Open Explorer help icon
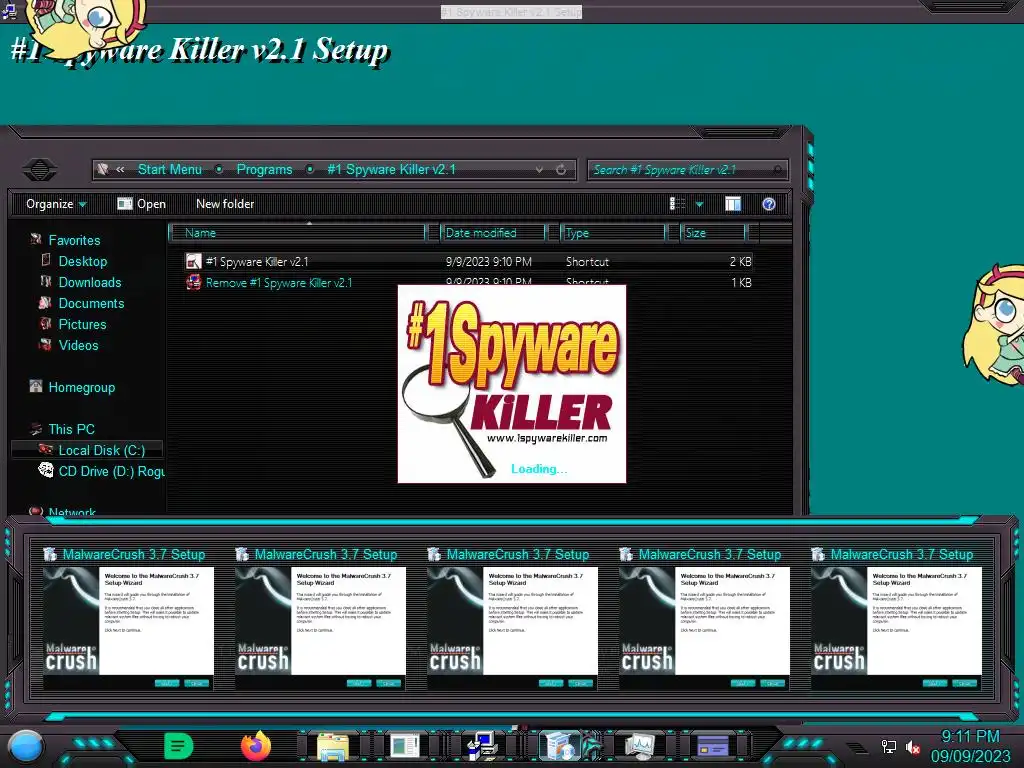Screen dimensions: 1024x768 pos(769,204)
